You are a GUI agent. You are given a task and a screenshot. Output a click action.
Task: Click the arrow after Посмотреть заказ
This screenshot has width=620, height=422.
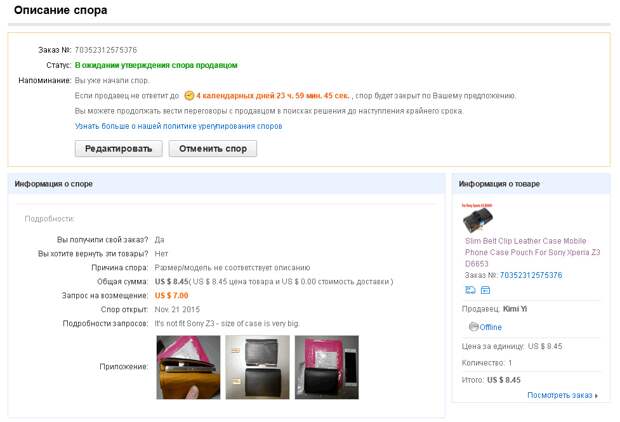pyautogui.click(x=596, y=396)
